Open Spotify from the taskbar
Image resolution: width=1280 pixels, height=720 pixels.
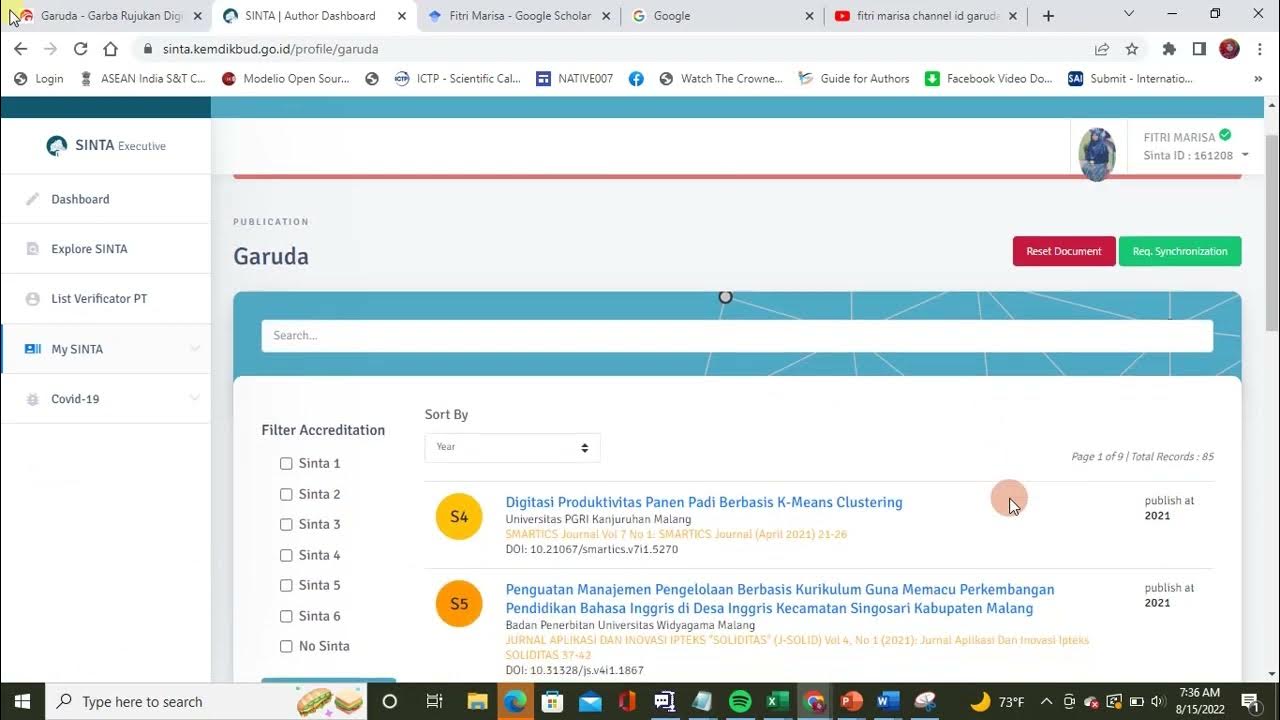[x=740, y=701]
